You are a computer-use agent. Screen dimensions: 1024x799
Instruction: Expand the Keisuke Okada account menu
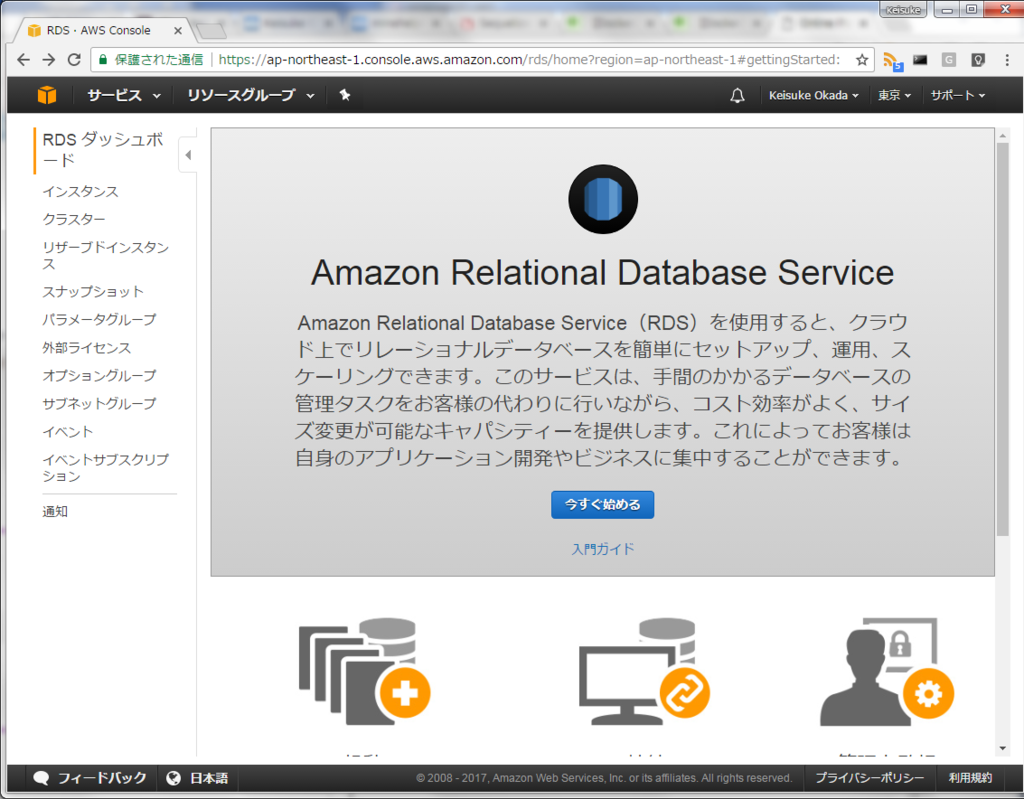pyautogui.click(x=813, y=95)
